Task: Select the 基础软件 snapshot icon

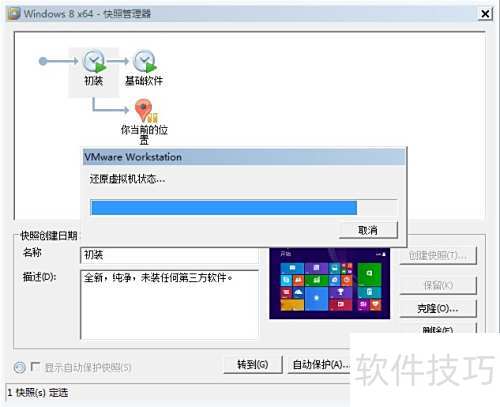Action: coord(145,61)
